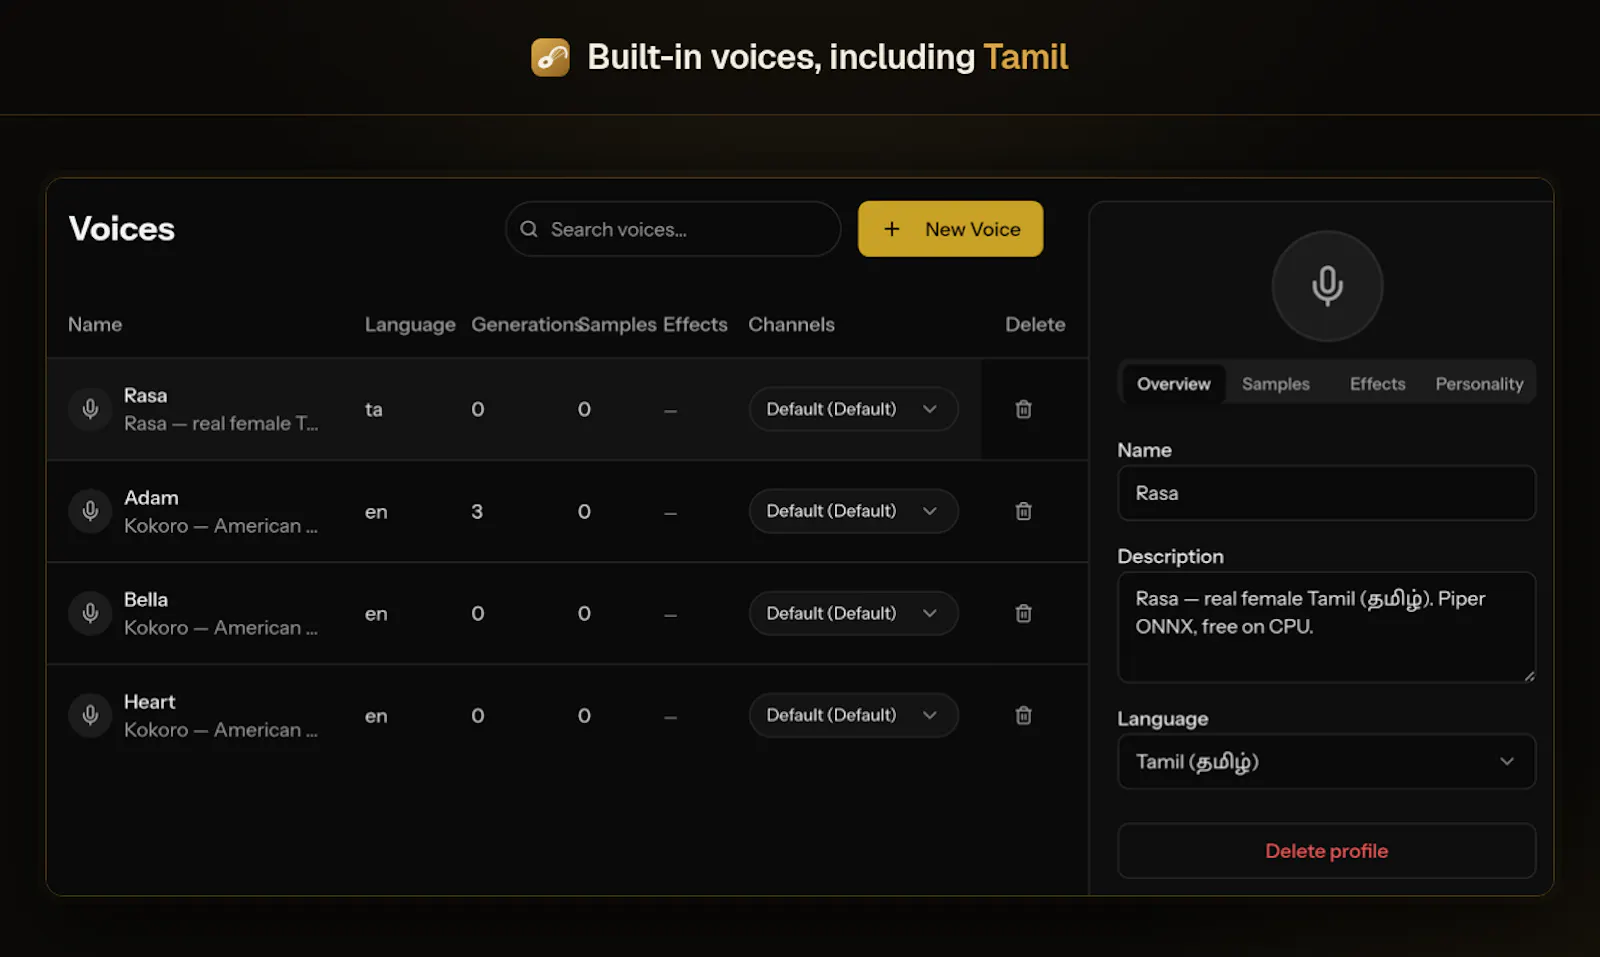This screenshot has width=1600, height=957.
Task: Delete the Bella voice with trash icon
Action: point(1023,613)
